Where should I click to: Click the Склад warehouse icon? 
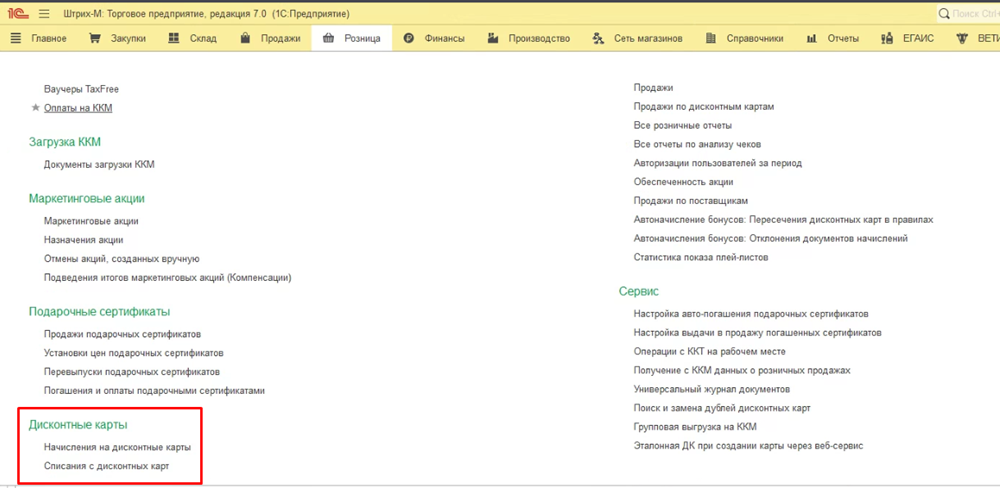point(170,38)
